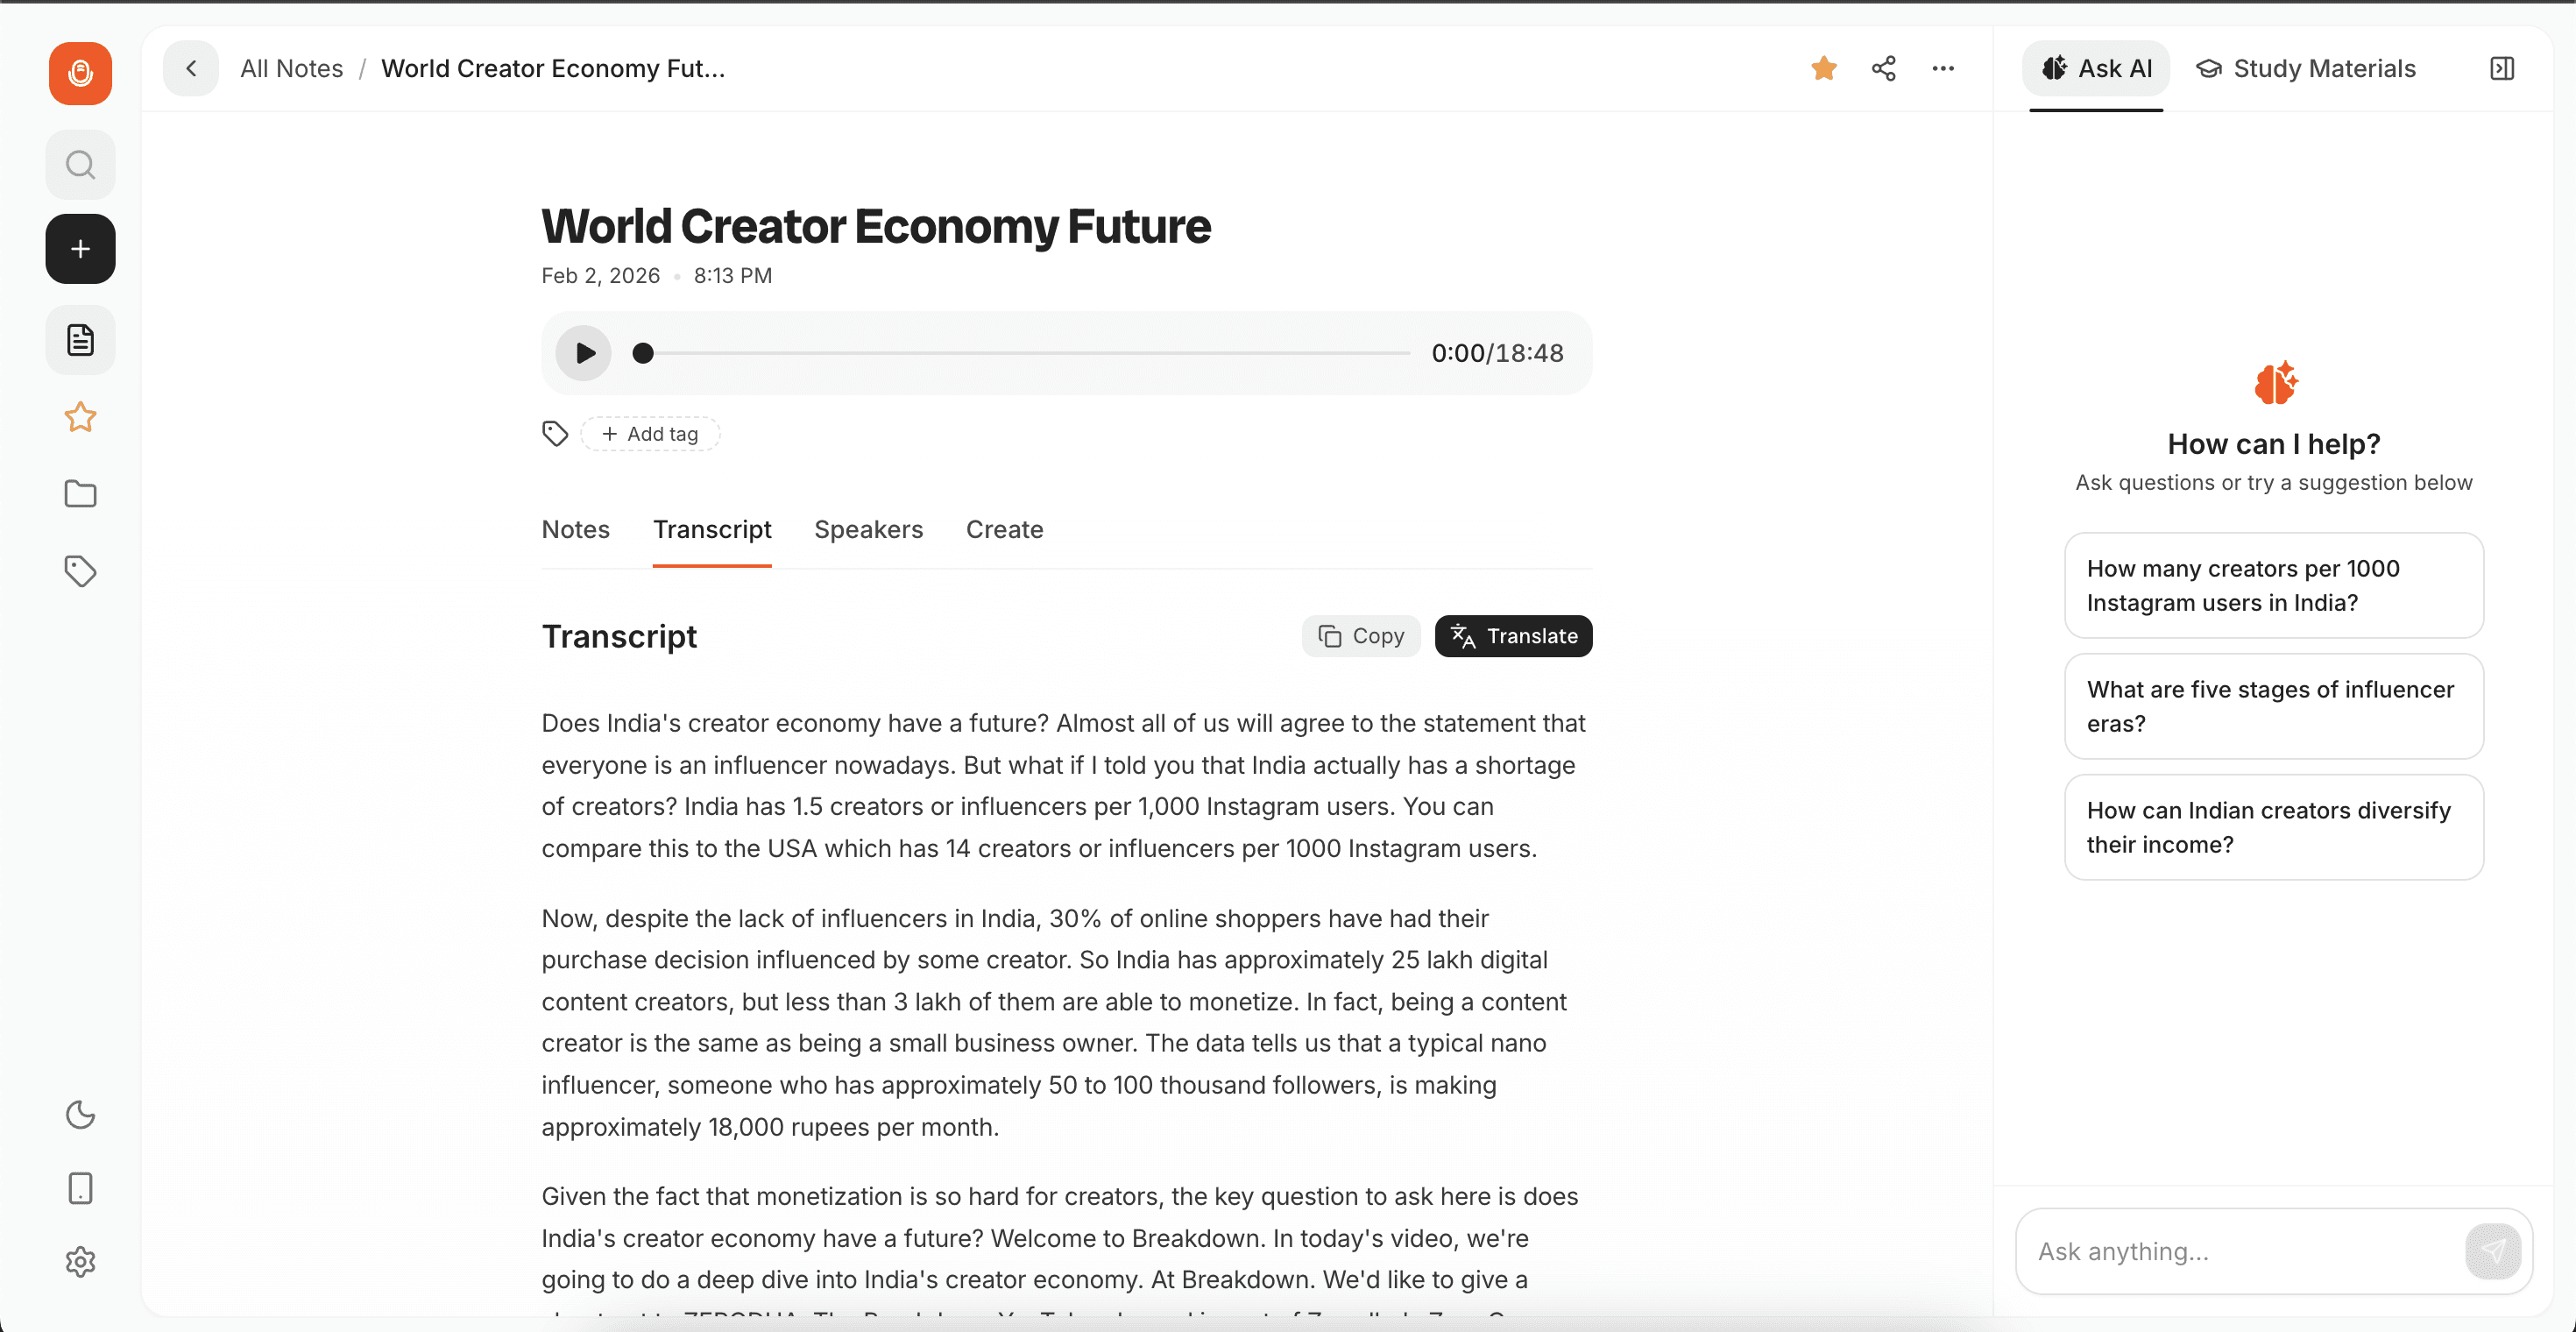Screen dimensions: 2576x1332
Task: Unfavorite the note using the star
Action: click(1823, 68)
